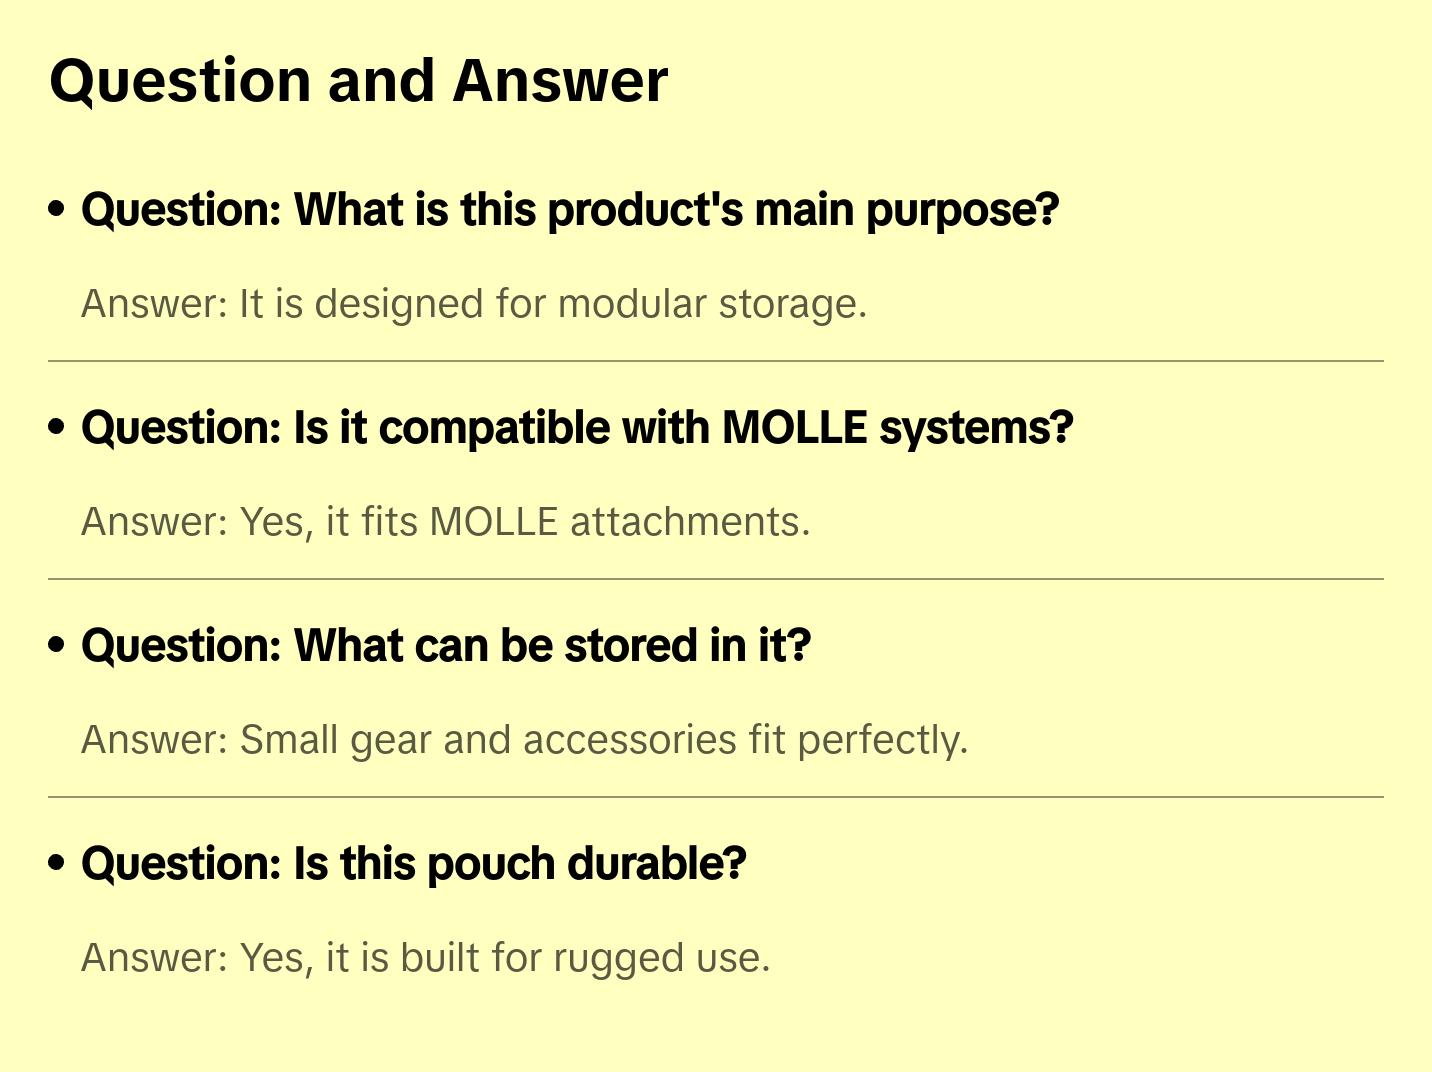Click the answer about rugged use
The image size is (1432, 1072).
coord(425,958)
